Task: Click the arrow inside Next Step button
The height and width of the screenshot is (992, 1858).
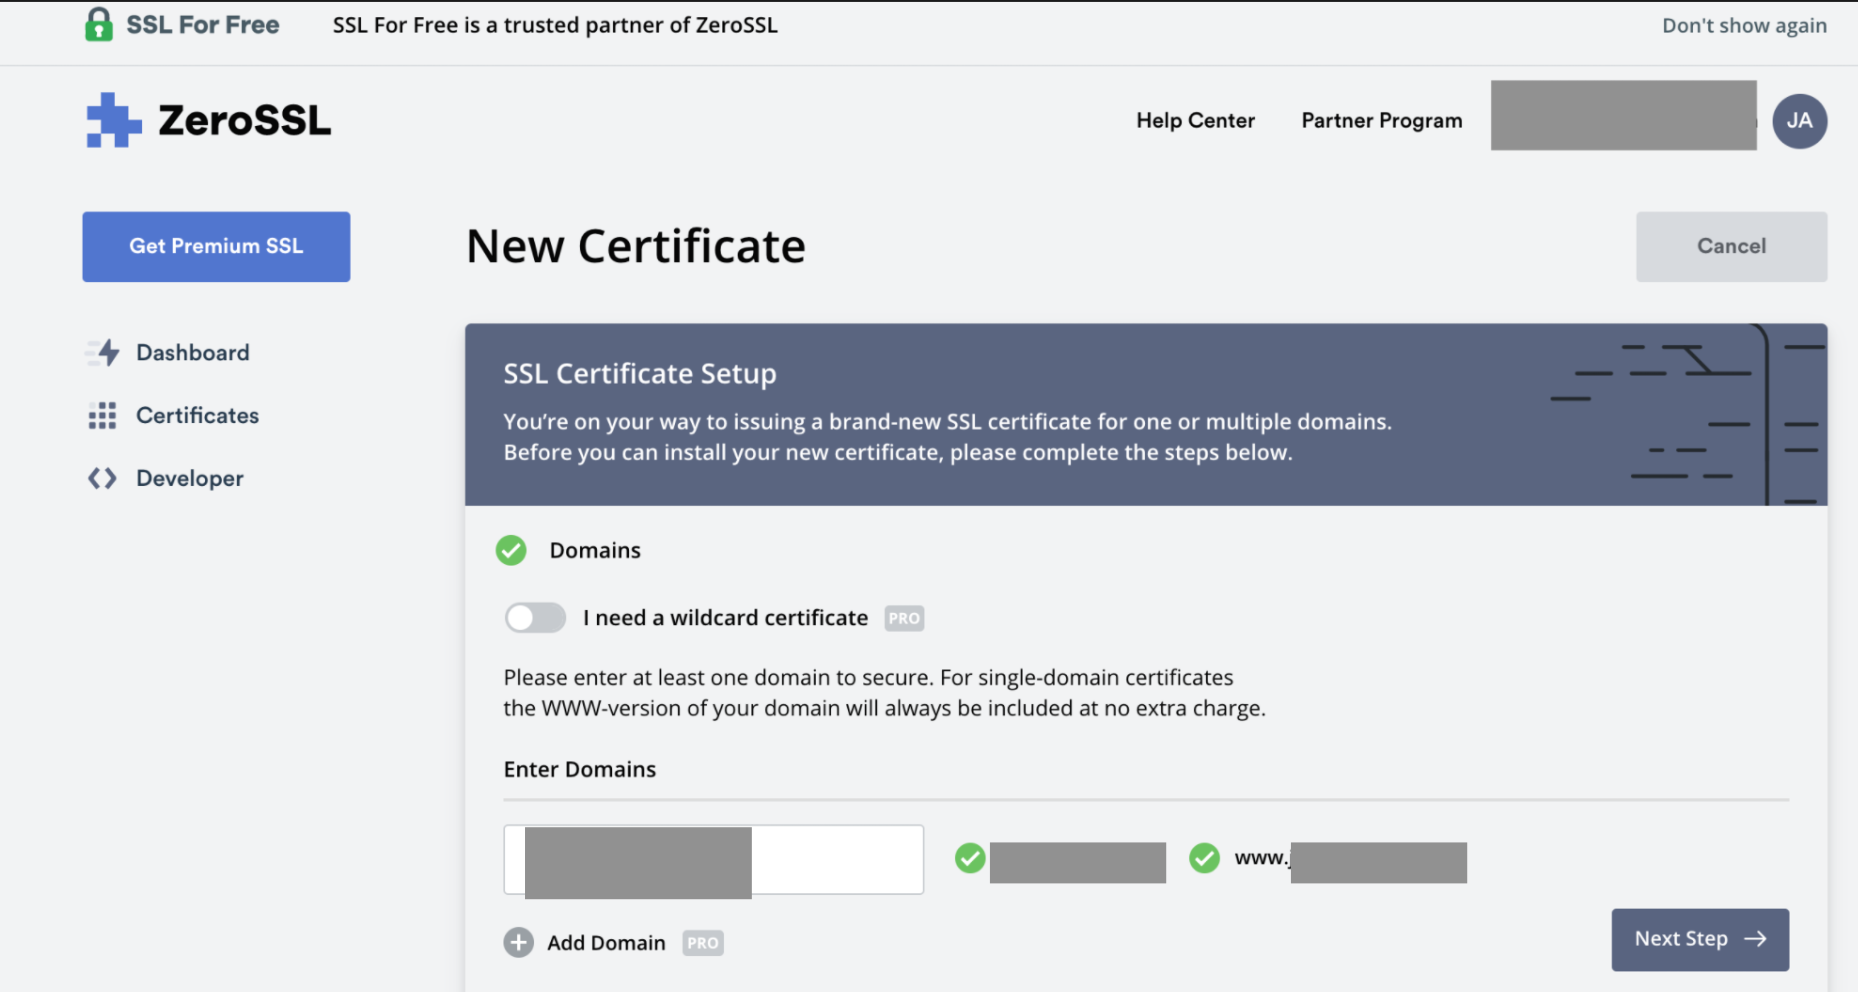Action: coord(1755,939)
